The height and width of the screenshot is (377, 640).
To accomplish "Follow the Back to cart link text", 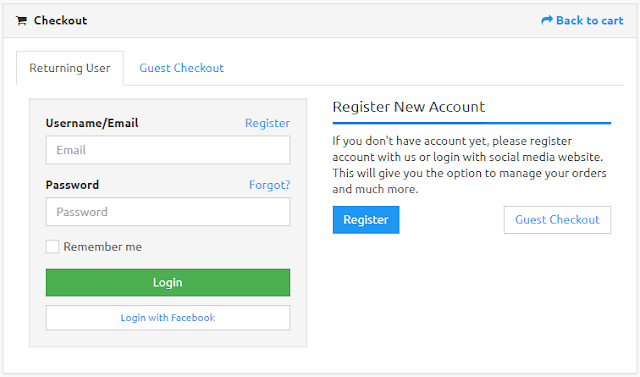I will coord(589,20).
